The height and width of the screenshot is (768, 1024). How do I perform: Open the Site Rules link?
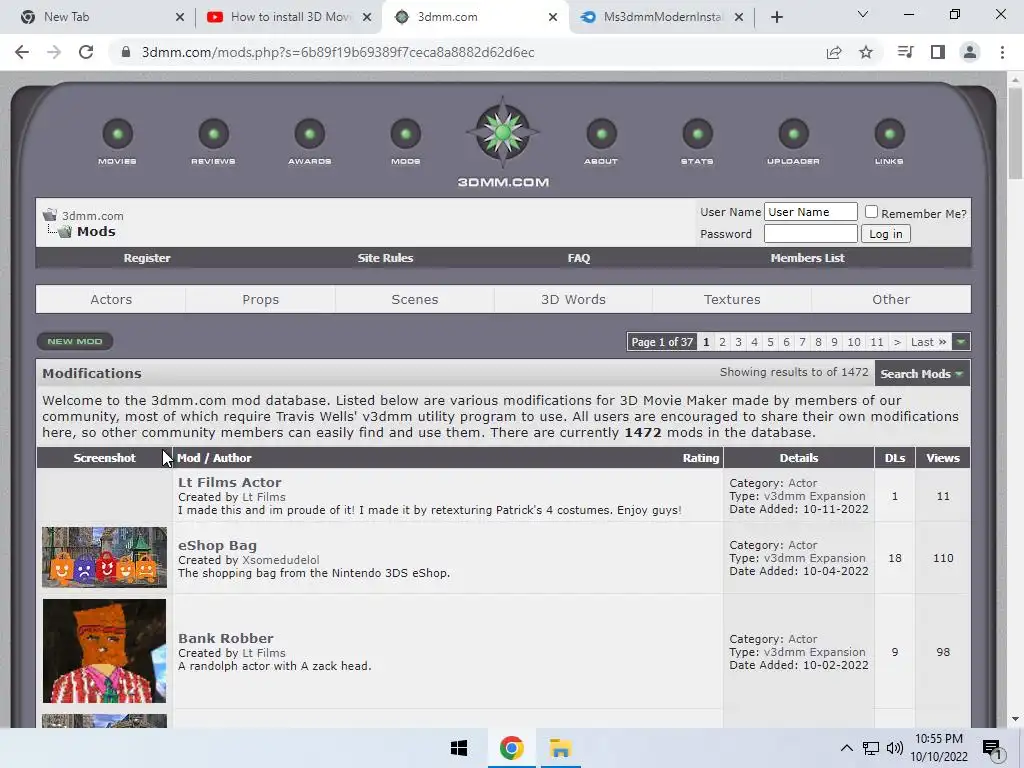pos(385,258)
